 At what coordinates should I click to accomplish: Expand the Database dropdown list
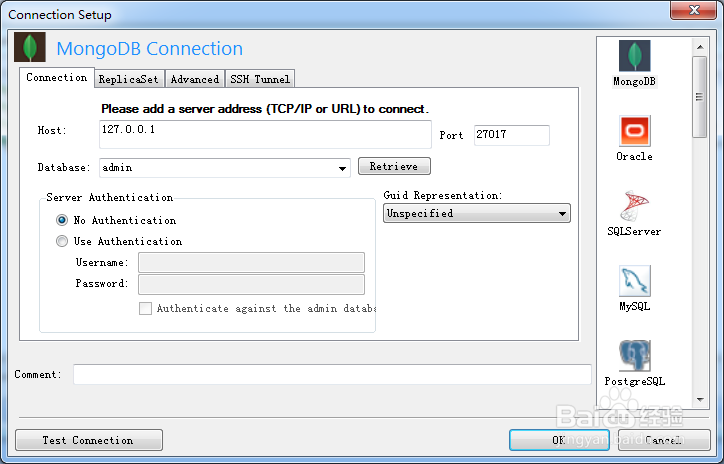tap(343, 168)
